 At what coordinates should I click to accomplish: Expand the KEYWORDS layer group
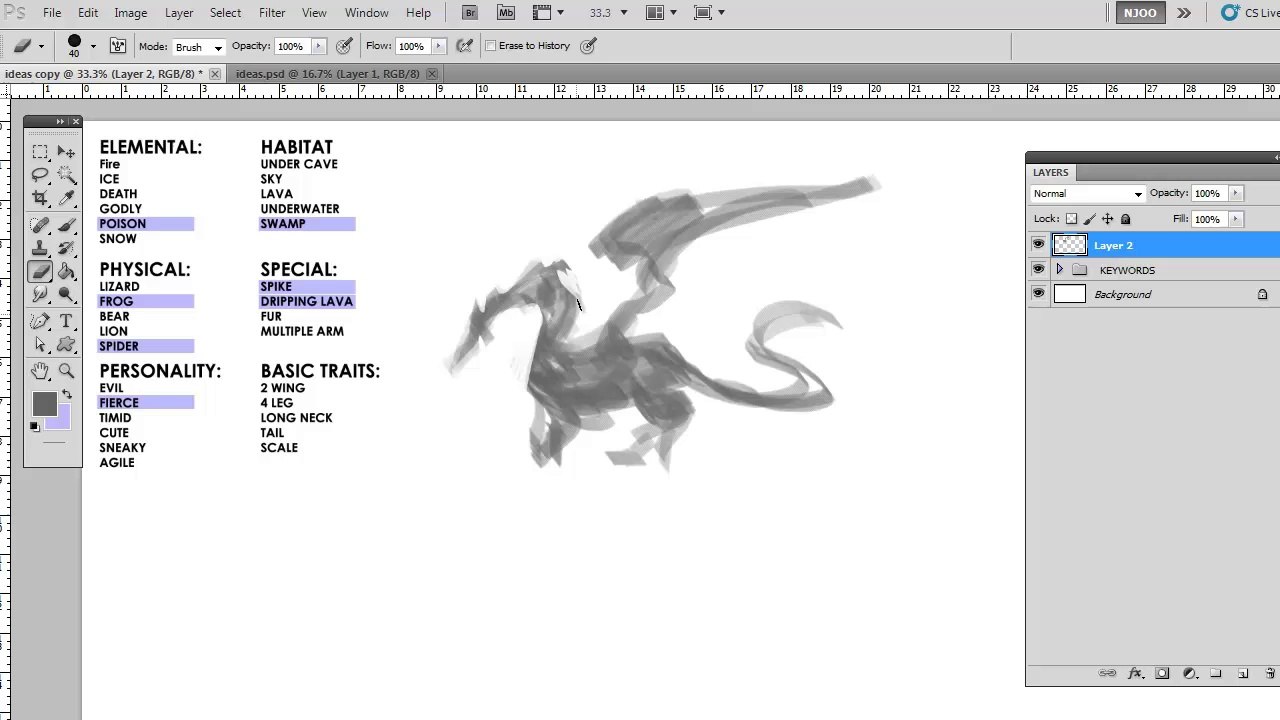point(1060,270)
